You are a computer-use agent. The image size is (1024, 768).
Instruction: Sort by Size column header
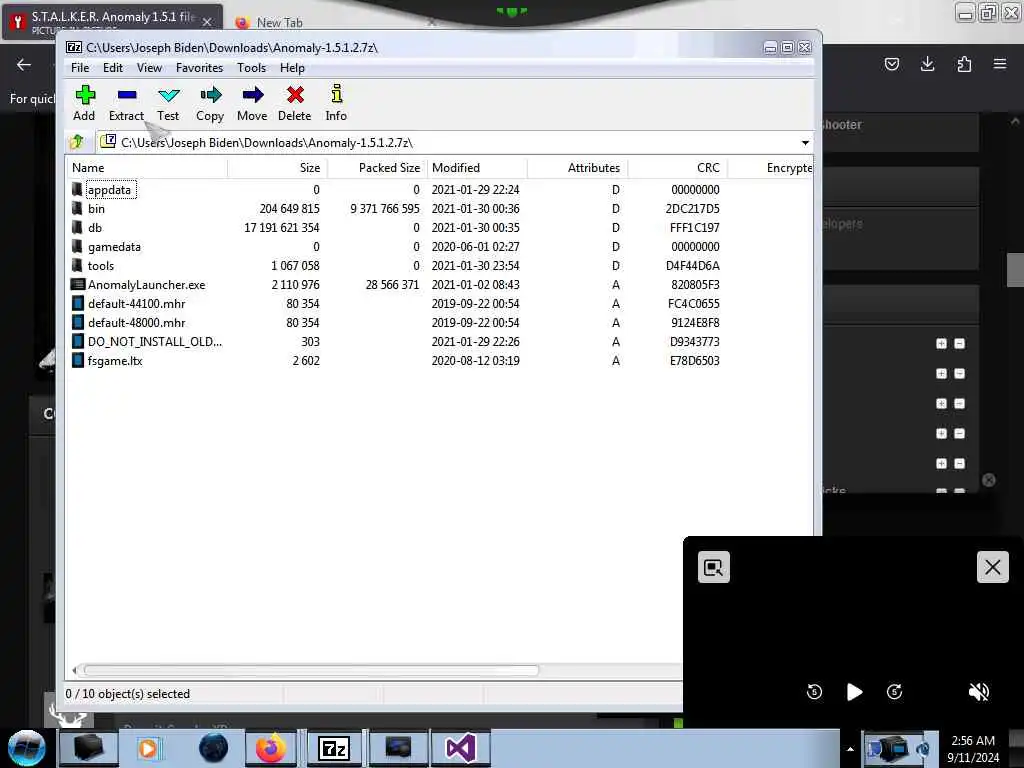point(277,168)
